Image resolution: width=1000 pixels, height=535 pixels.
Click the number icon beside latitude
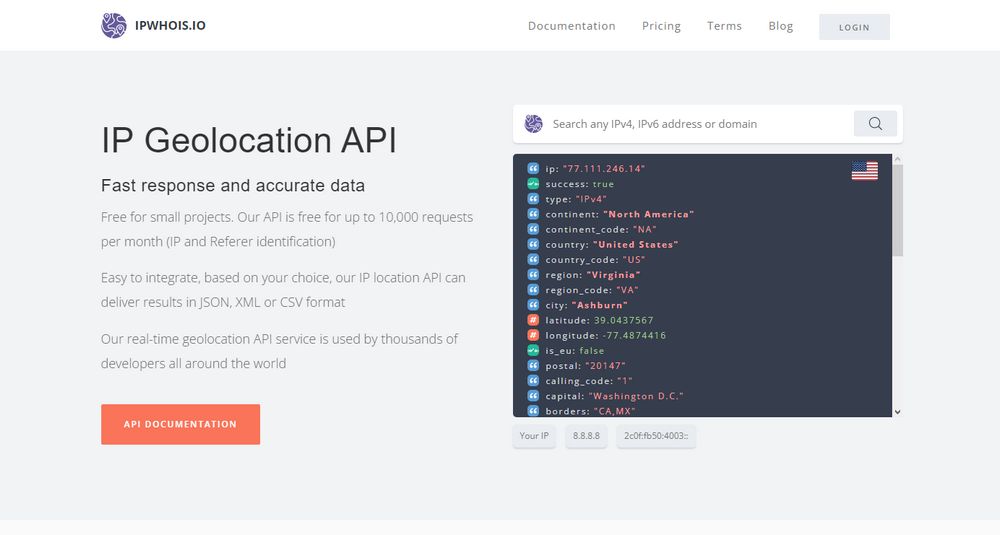533,320
